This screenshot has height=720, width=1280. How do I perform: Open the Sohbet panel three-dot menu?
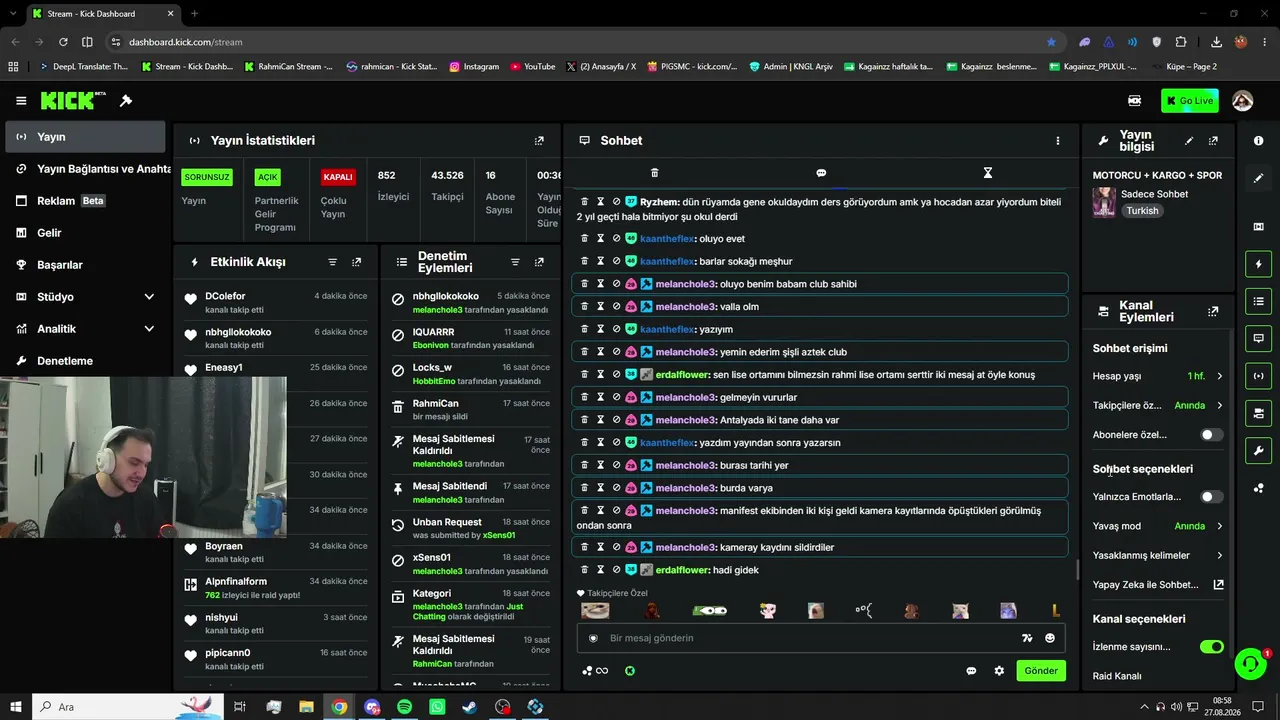click(x=1057, y=141)
